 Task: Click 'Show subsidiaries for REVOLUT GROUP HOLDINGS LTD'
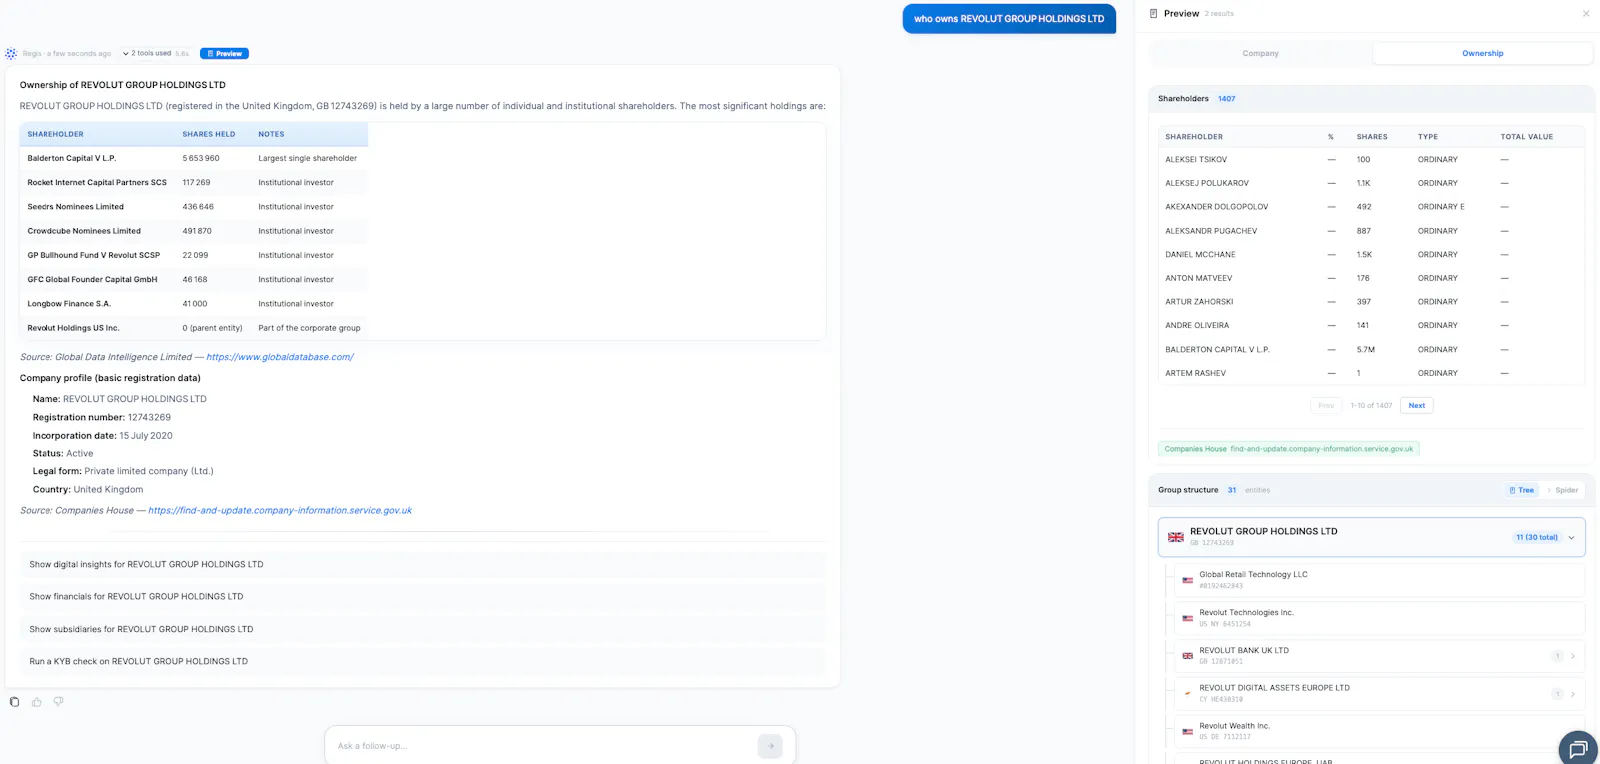coord(423,630)
